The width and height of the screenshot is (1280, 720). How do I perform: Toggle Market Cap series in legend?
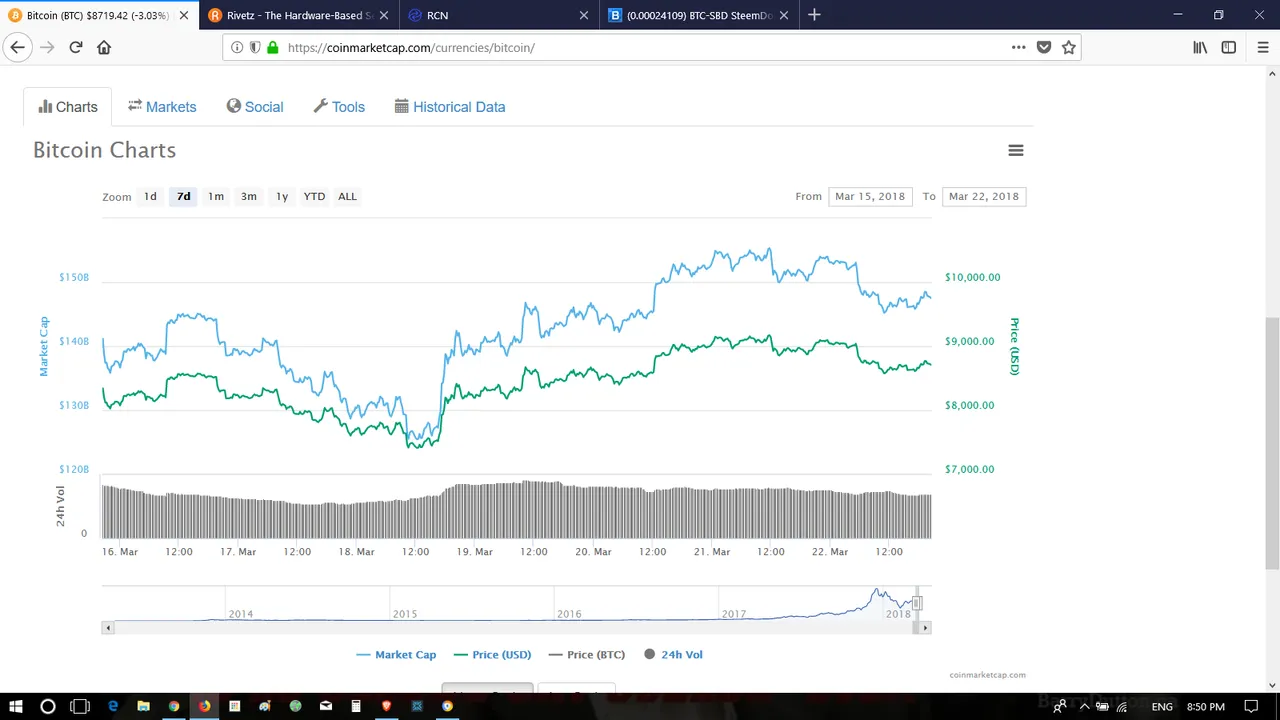pos(396,654)
